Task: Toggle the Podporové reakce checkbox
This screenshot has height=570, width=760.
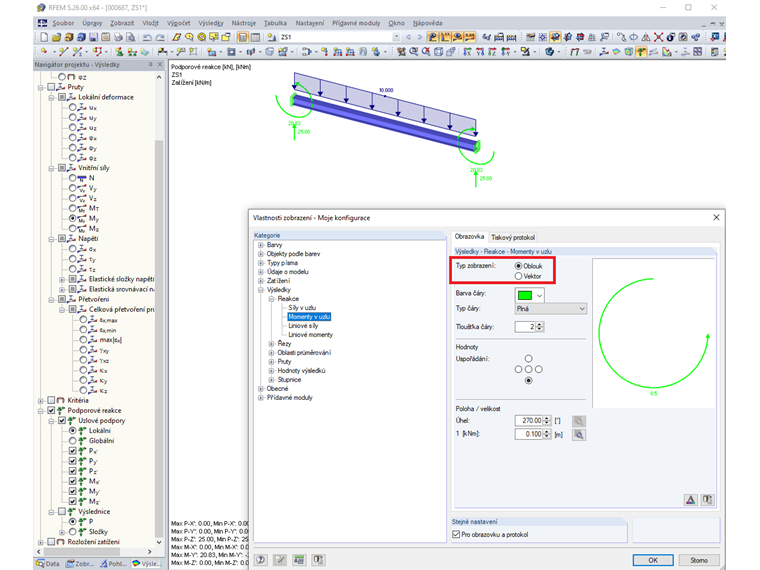Action: click(x=51, y=411)
